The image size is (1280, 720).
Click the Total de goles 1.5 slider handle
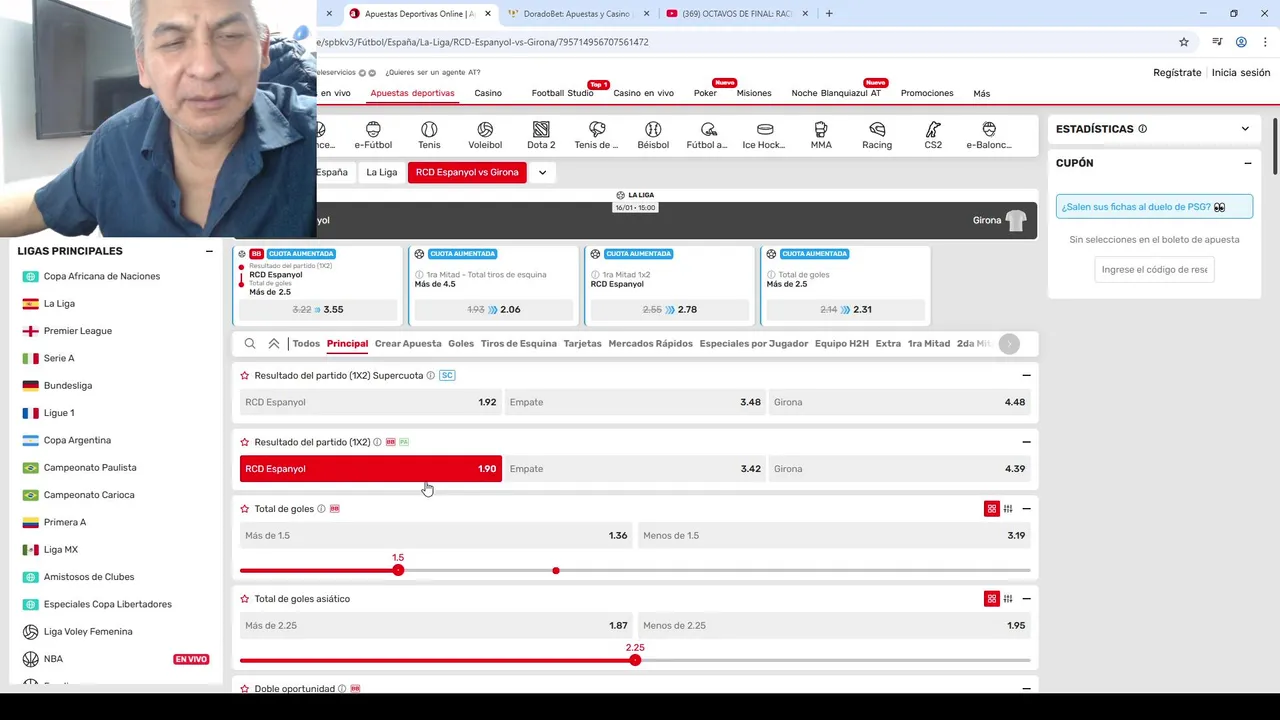coord(398,570)
